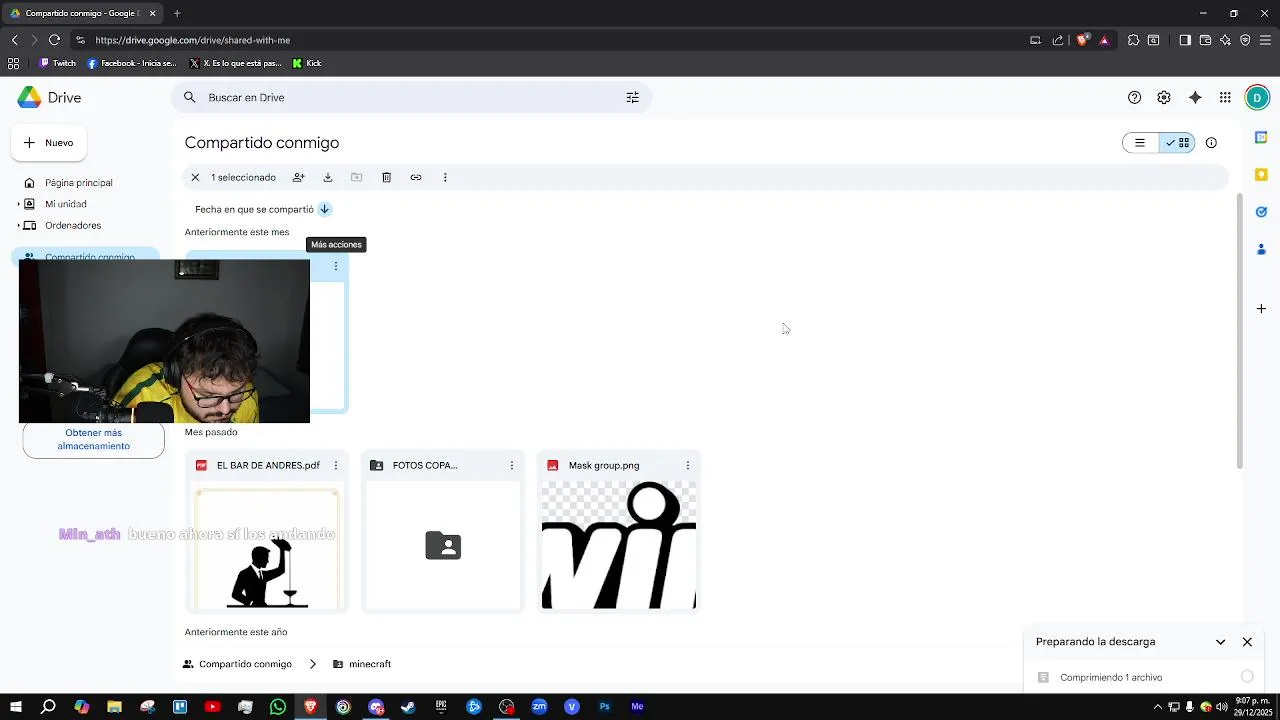Download the selected file

pyautogui.click(x=327, y=177)
